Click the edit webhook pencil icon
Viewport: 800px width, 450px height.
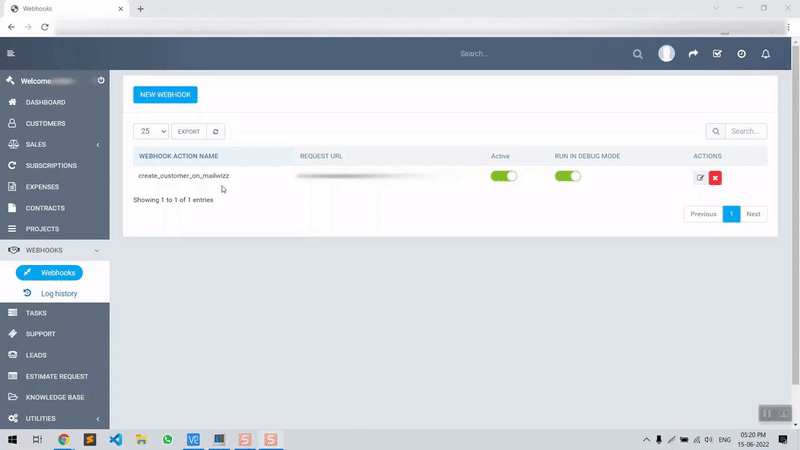point(700,178)
